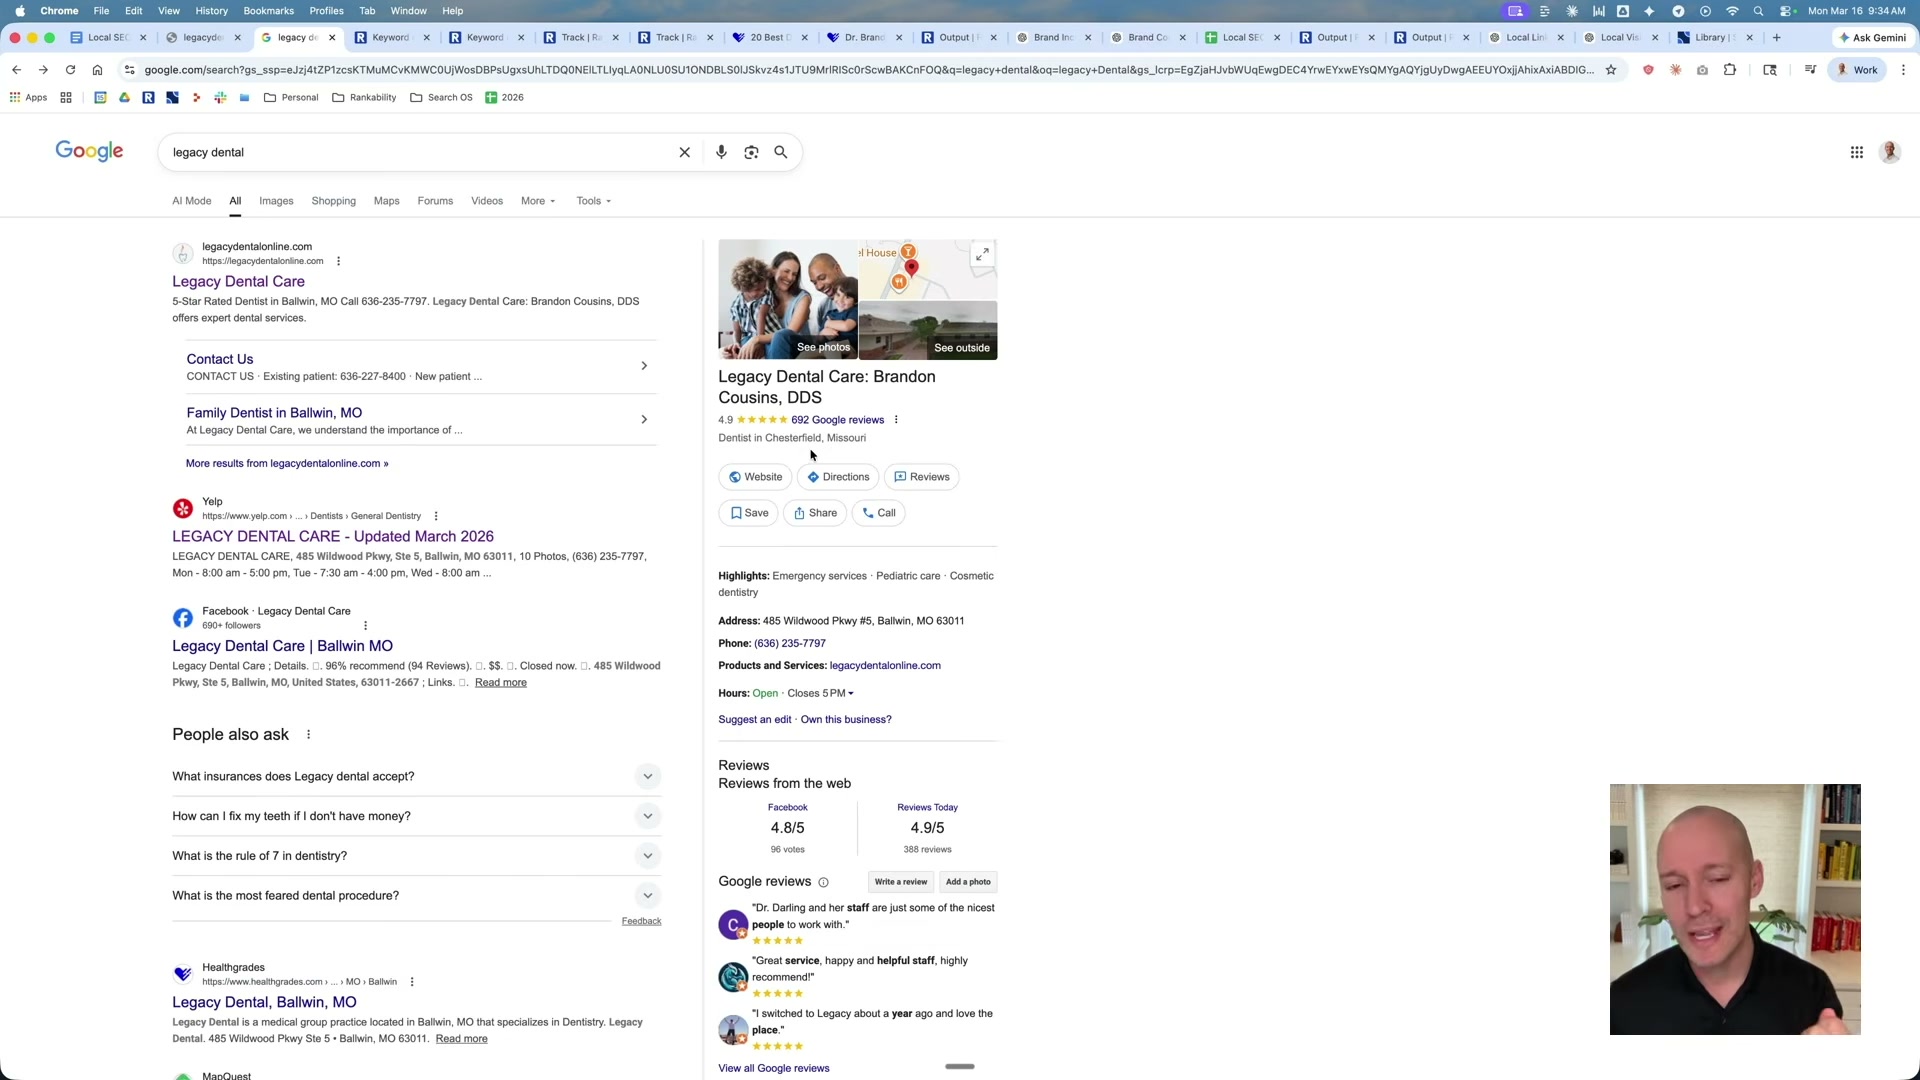Screen dimensions: 1920x1080
Task: Expand the map thumbnail with the fullscreen icon
Action: [x=983, y=254]
